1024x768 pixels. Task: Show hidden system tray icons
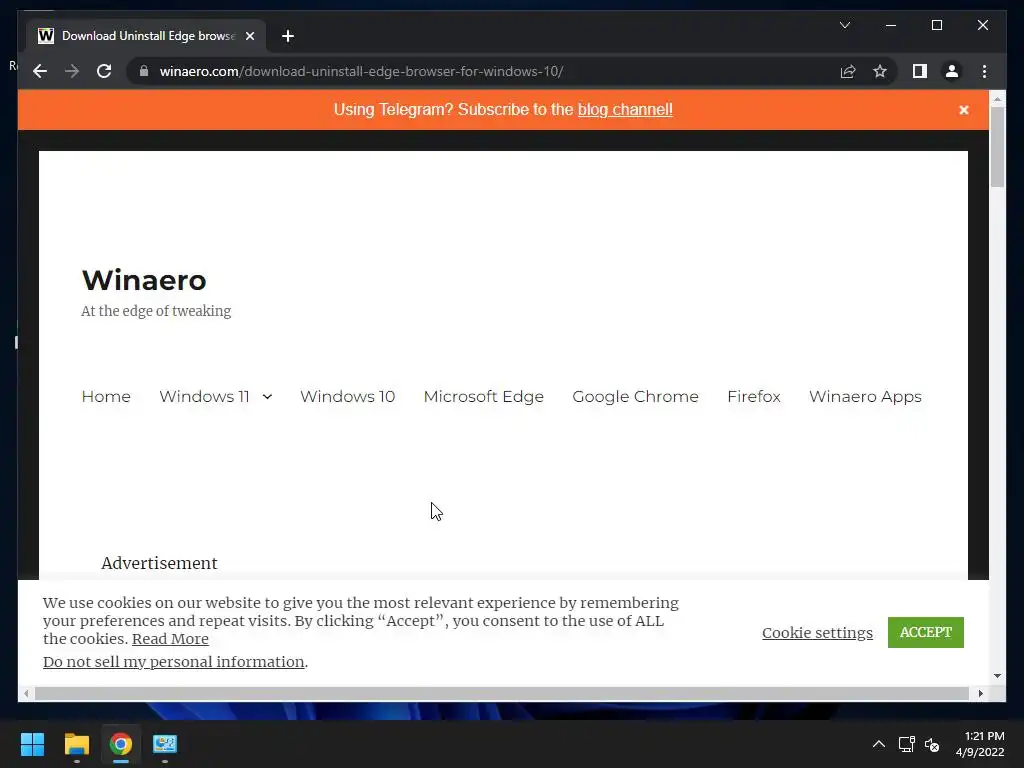878,744
